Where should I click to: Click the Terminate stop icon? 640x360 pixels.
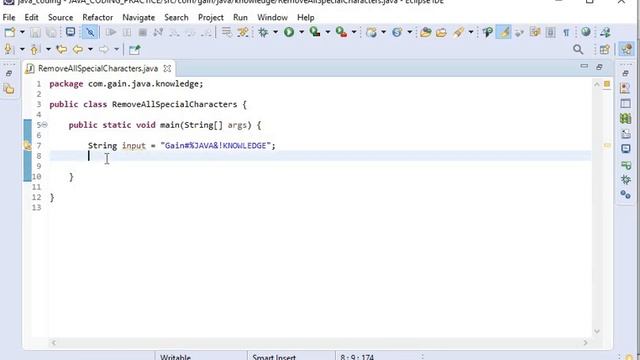tap(142, 32)
